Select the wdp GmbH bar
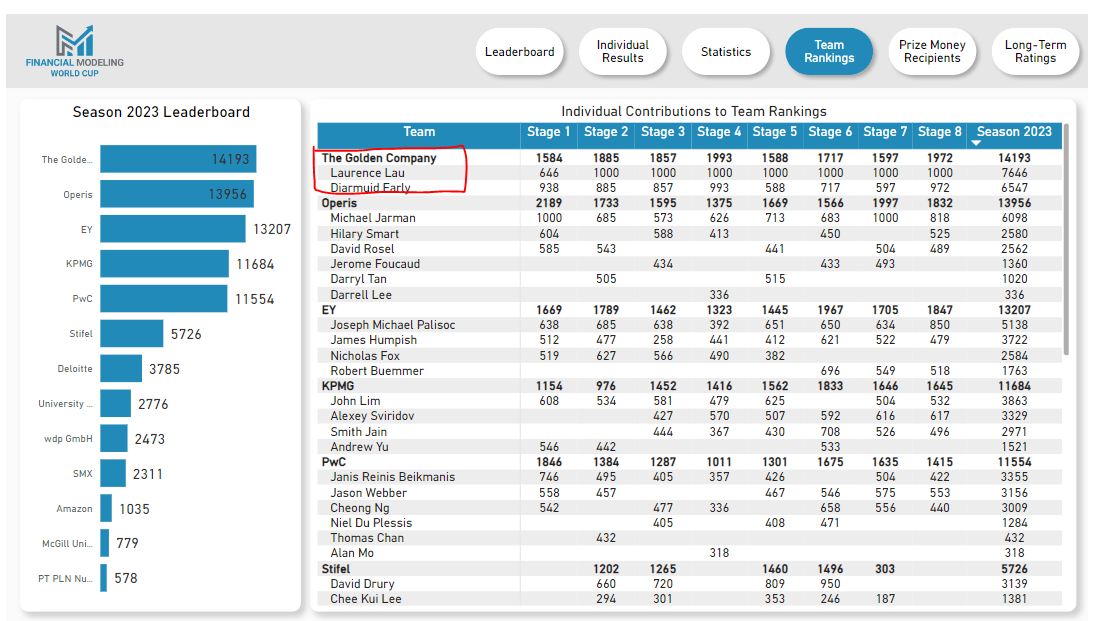Screen dimensions: 1094x621 tap(114, 438)
